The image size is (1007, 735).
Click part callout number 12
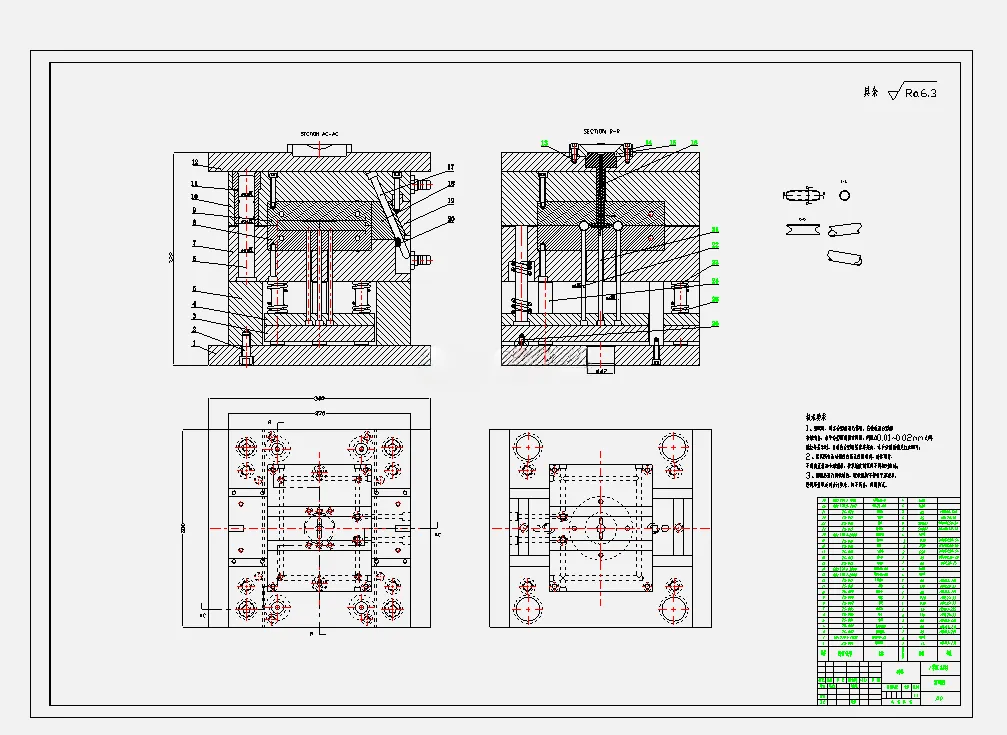click(195, 163)
